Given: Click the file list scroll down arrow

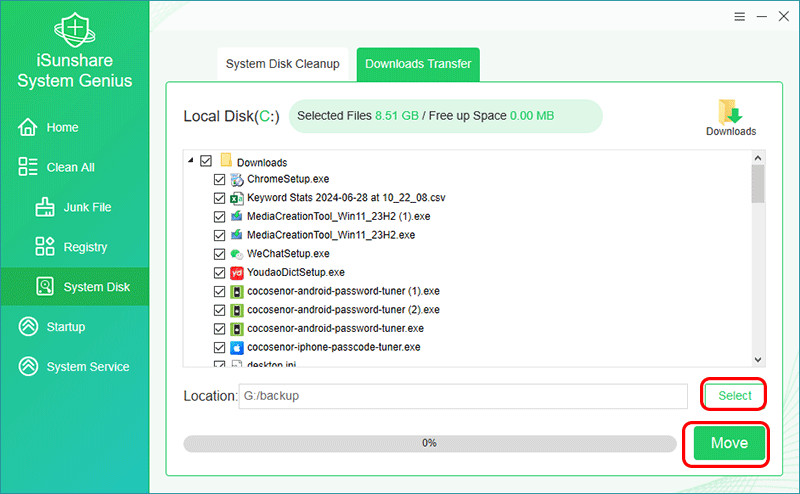Looking at the screenshot, I should click(757, 359).
